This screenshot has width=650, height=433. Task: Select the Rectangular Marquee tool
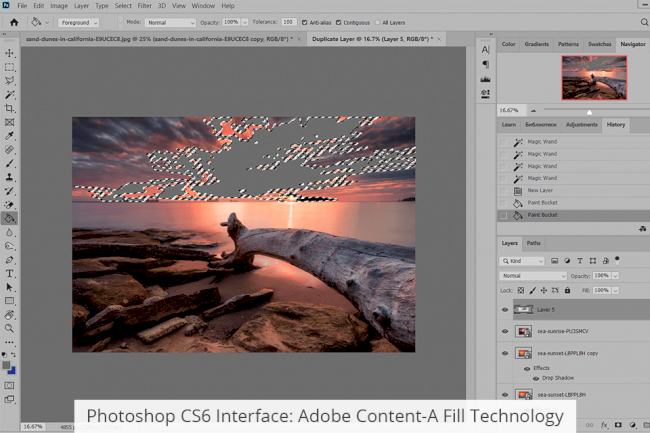coord(9,67)
